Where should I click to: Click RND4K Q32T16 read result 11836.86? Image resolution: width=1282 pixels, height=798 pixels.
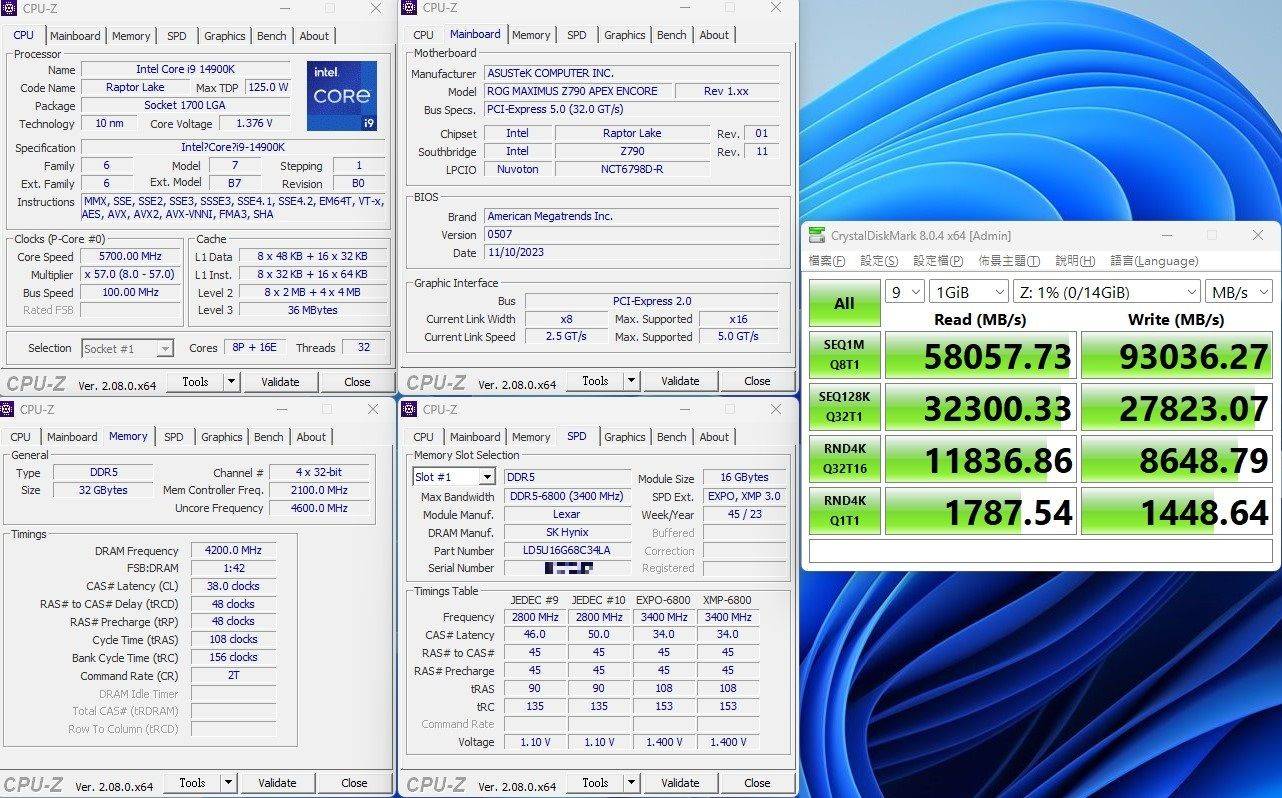click(981, 460)
